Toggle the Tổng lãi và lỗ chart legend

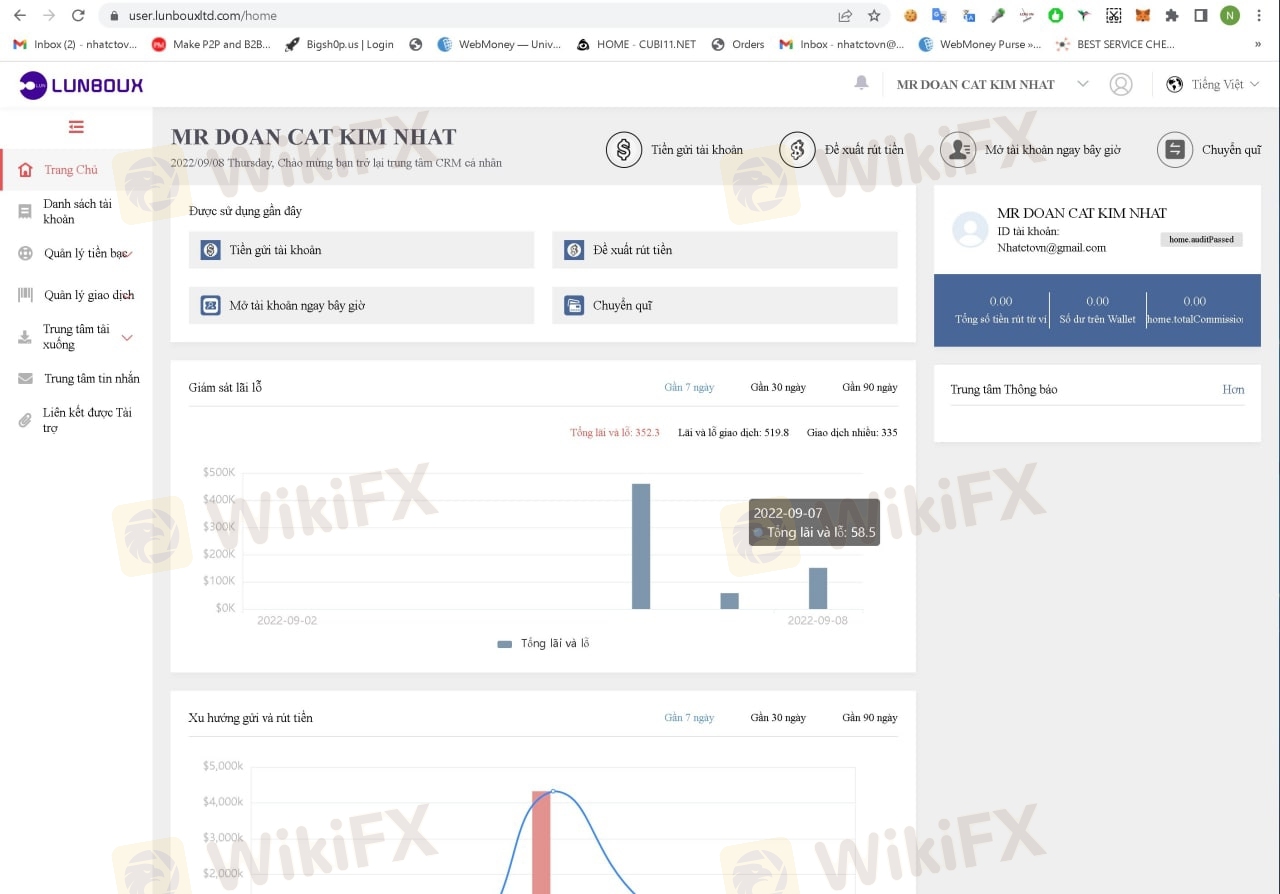(x=543, y=643)
